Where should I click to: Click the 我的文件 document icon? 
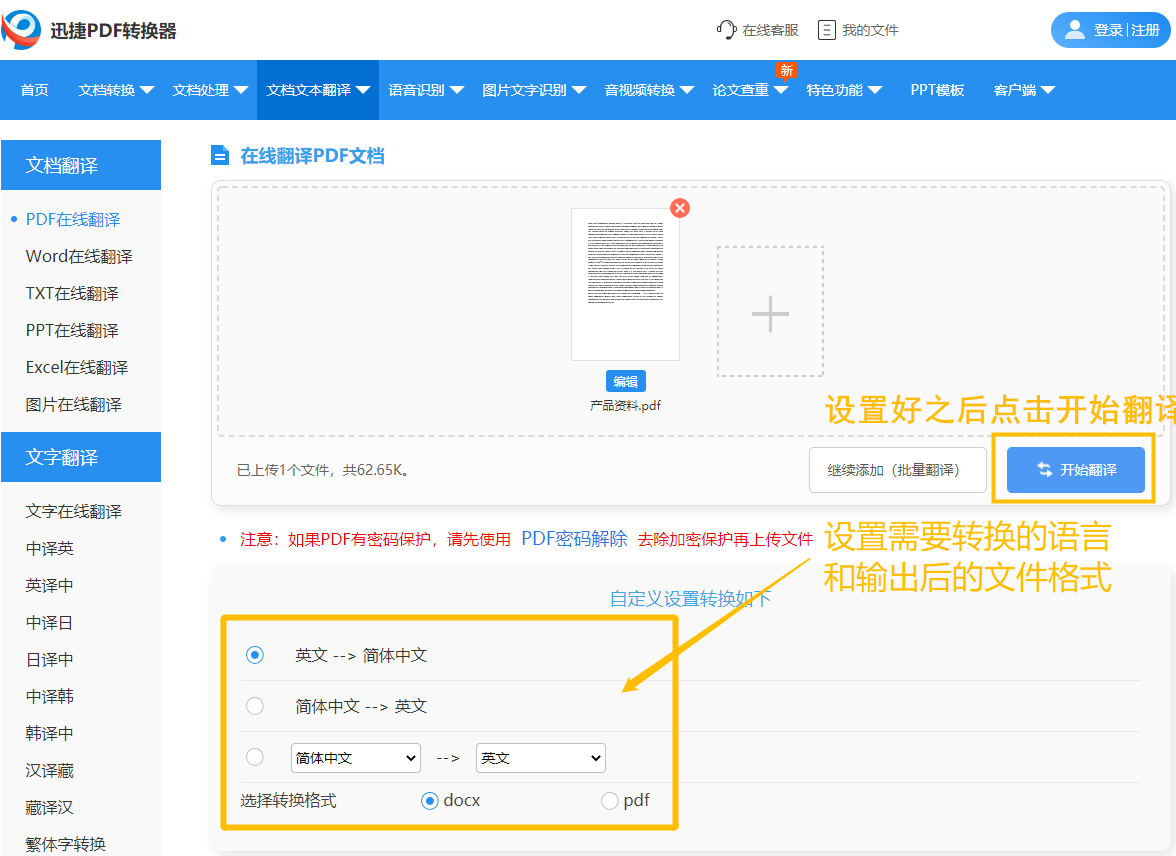826,30
